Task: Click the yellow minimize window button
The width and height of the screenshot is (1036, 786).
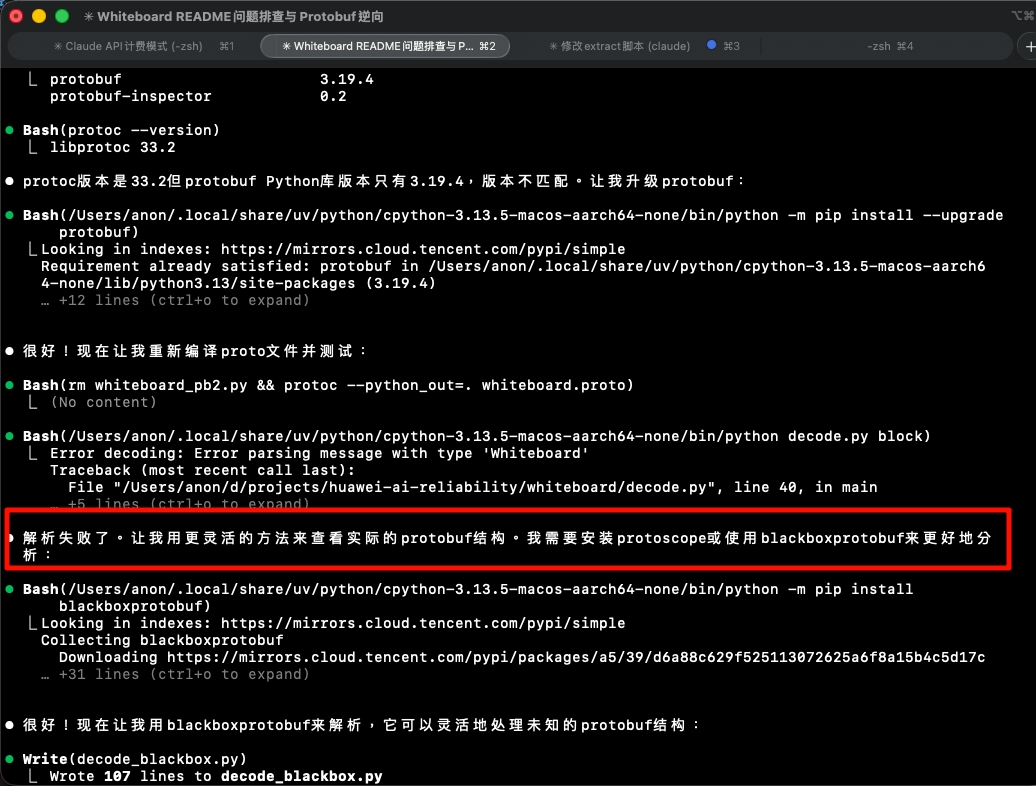Action: coord(39,17)
